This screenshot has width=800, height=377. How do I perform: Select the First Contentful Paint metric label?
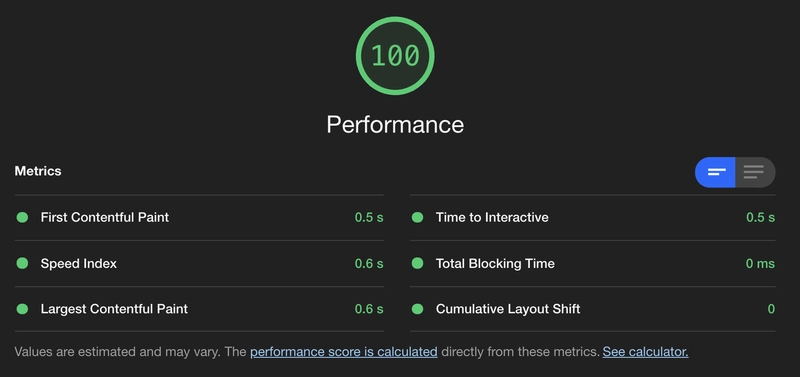(105, 217)
